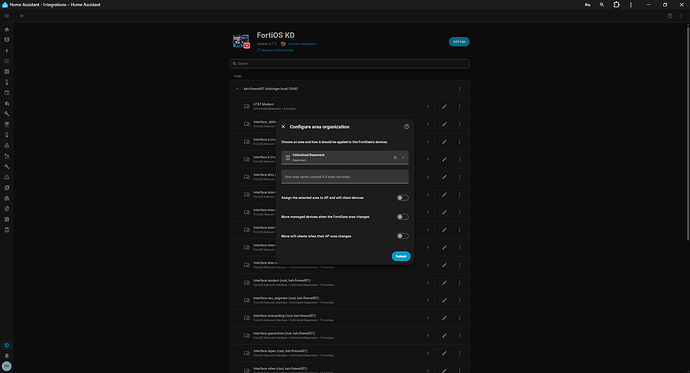Open three-dot menu for Interface mpan
This screenshot has width=690, height=373.
pyautogui.click(x=459, y=353)
